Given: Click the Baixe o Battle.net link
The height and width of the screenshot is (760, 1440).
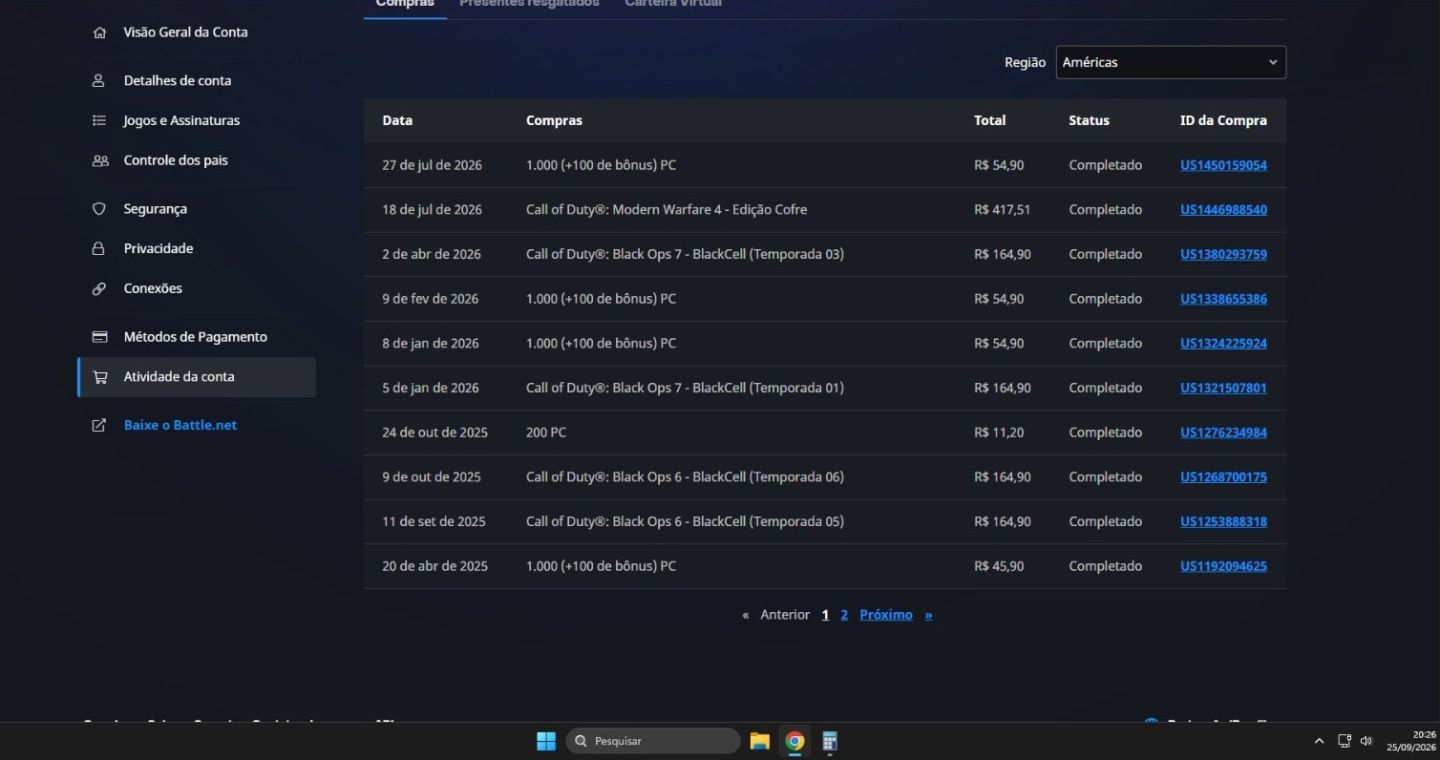Looking at the screenshot, I should [x=180, y=425].
